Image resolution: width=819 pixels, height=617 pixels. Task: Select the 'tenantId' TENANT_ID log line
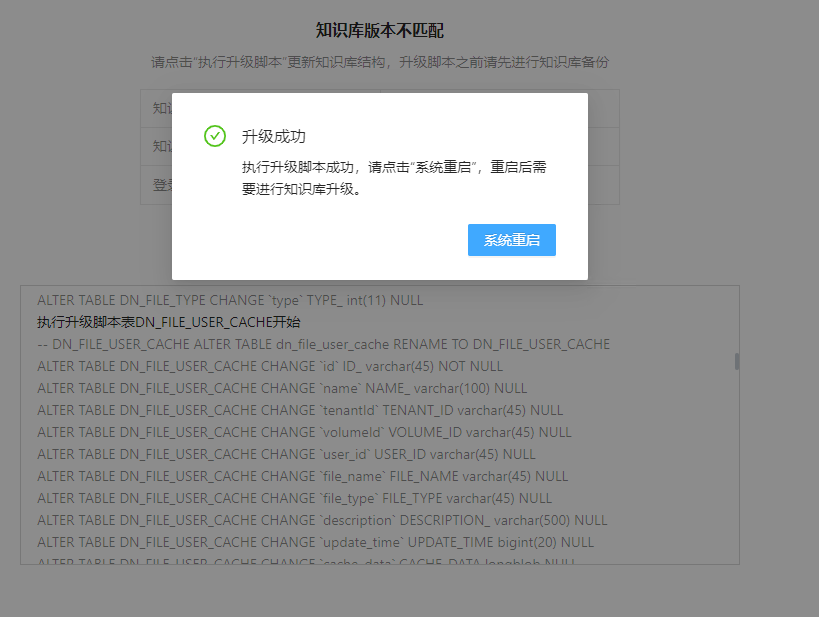[x=300, y=410]
